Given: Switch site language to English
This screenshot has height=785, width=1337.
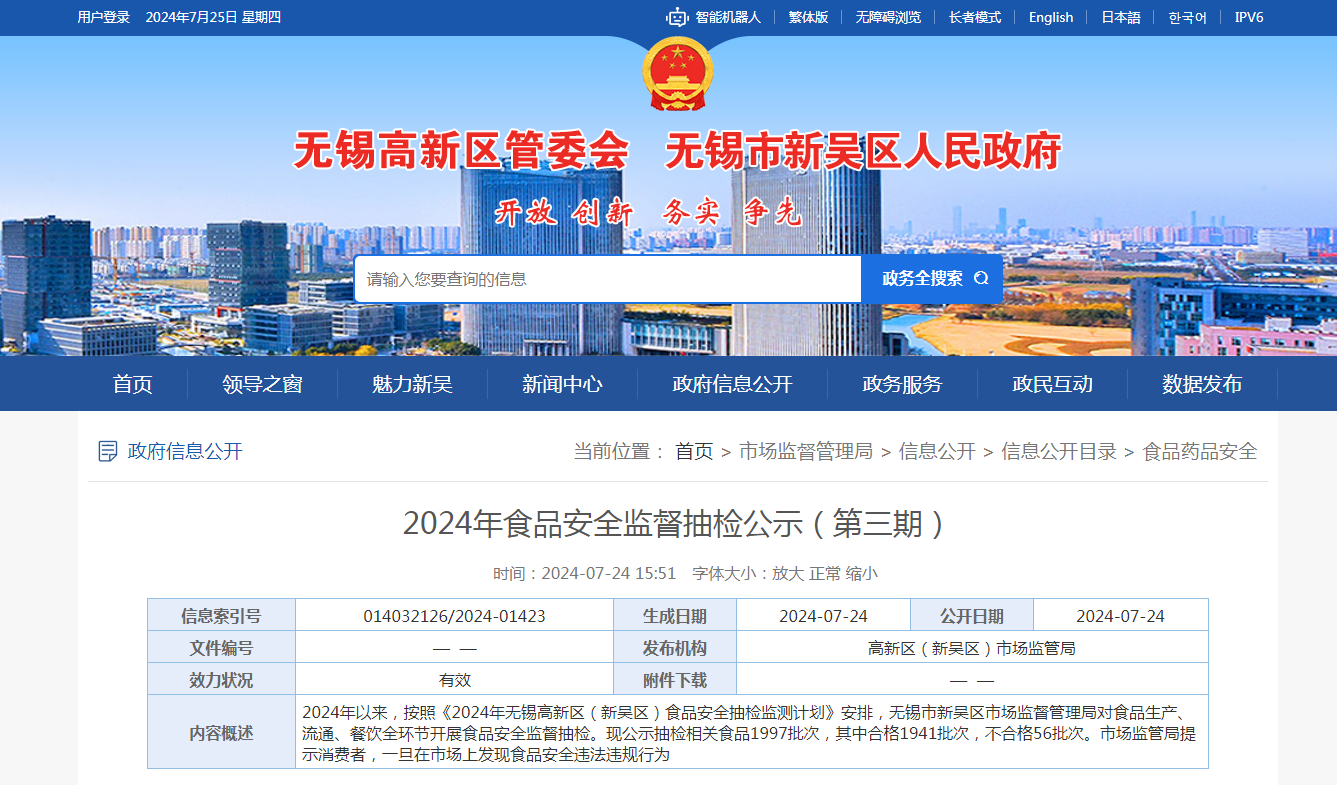Looking at the screenshot, I should [x=1051, y=17].
